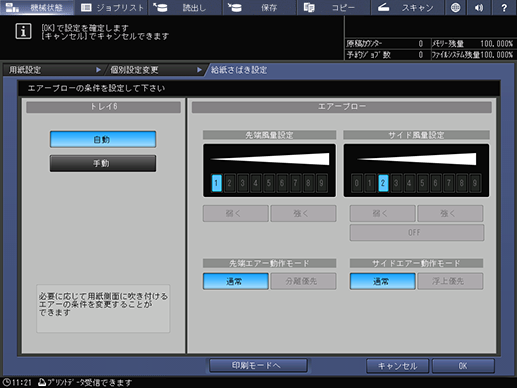Click the speaker volume icon

(479, 7)
